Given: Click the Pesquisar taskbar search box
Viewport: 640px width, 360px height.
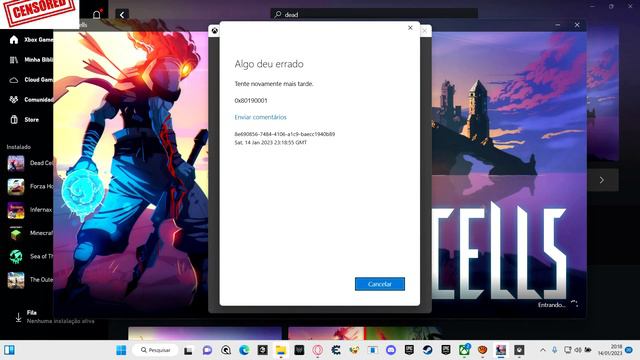Looking at the screenshot, I should click(155, 350).
